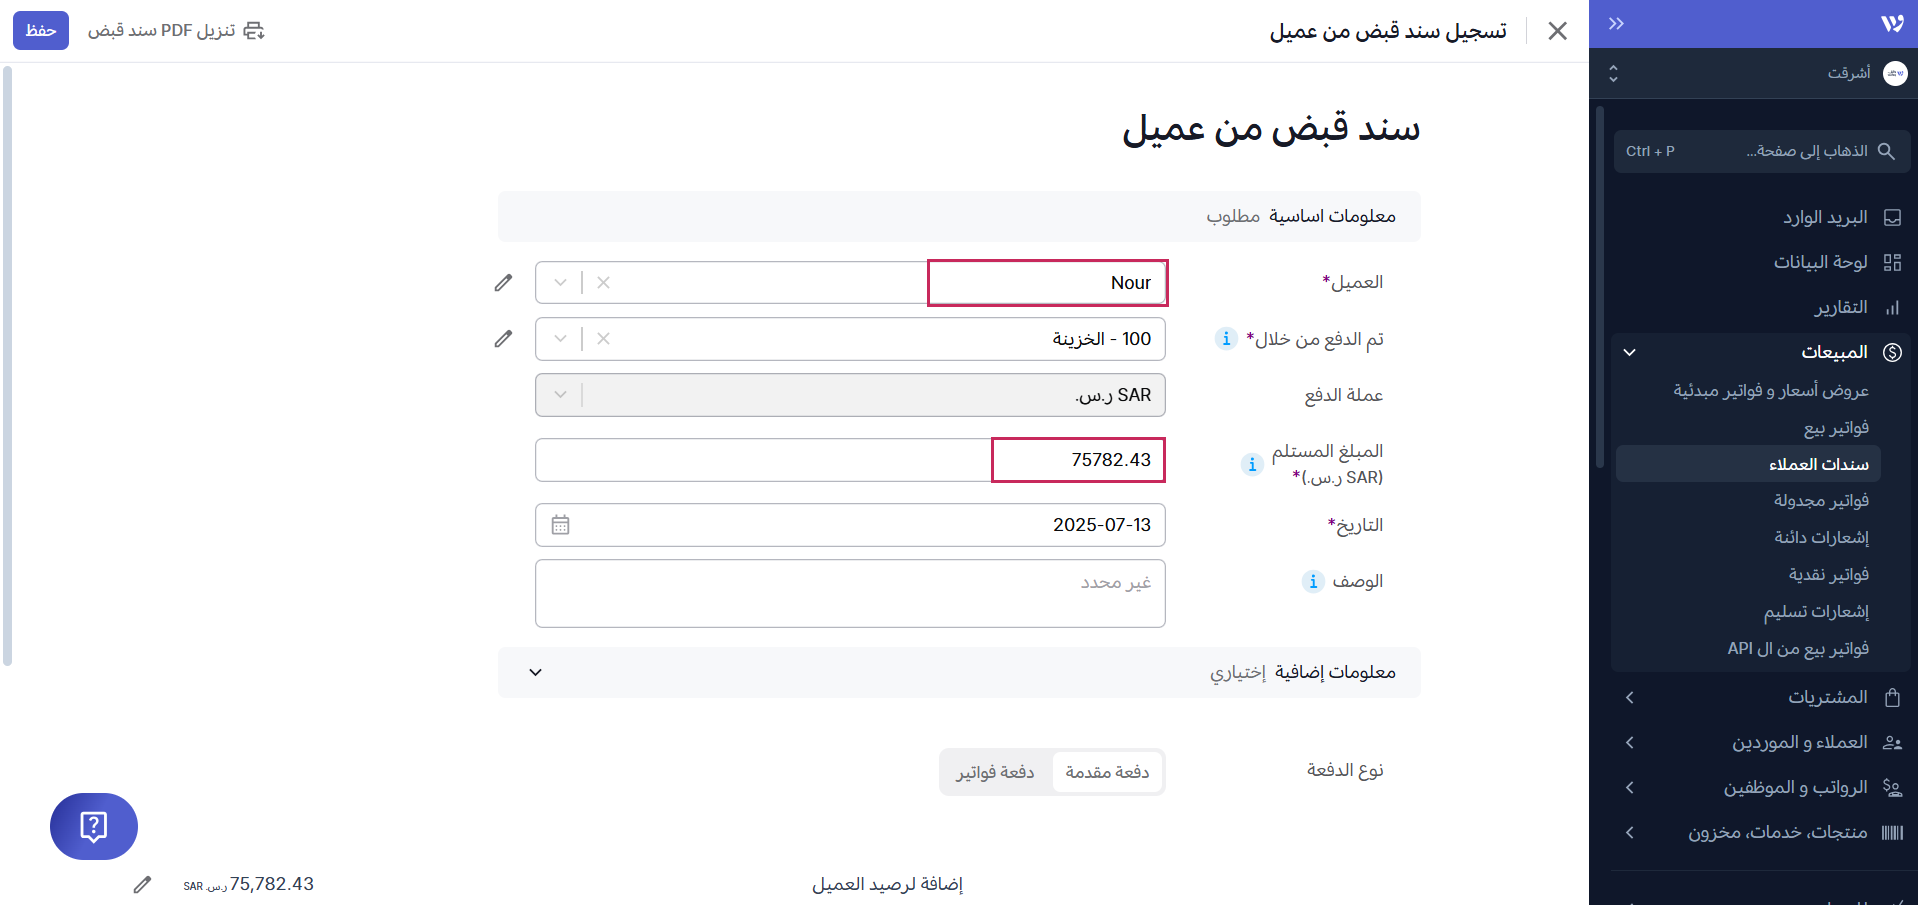Expand the معلومات إضافية optional section
Image resolution: width=1918 pixels, height=905 pixels.
point(536,672)
